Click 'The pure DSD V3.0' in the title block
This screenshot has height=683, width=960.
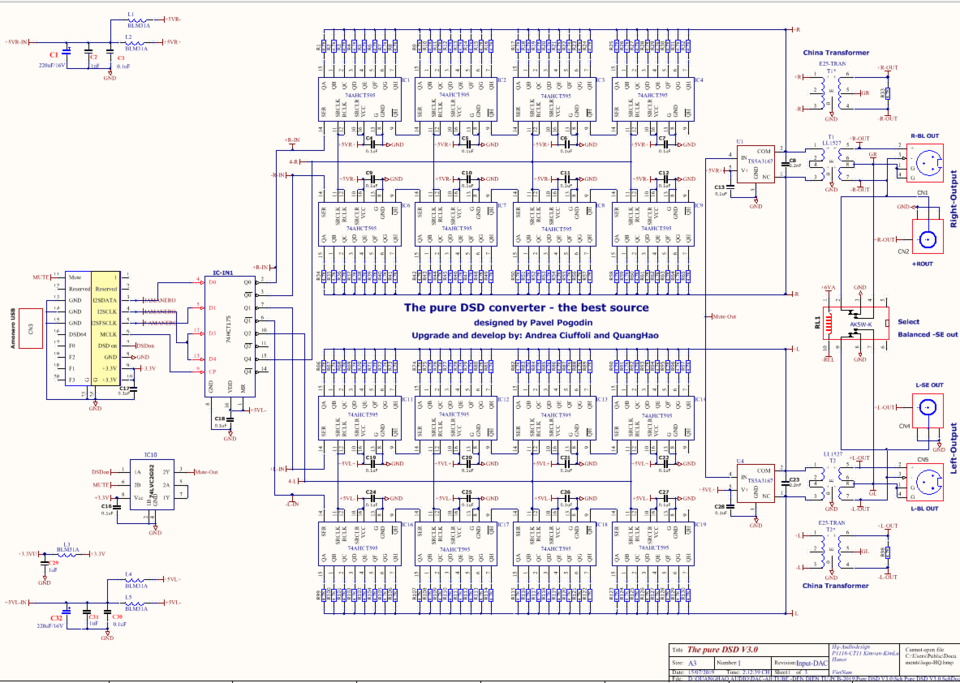click(x=721, y=650)
